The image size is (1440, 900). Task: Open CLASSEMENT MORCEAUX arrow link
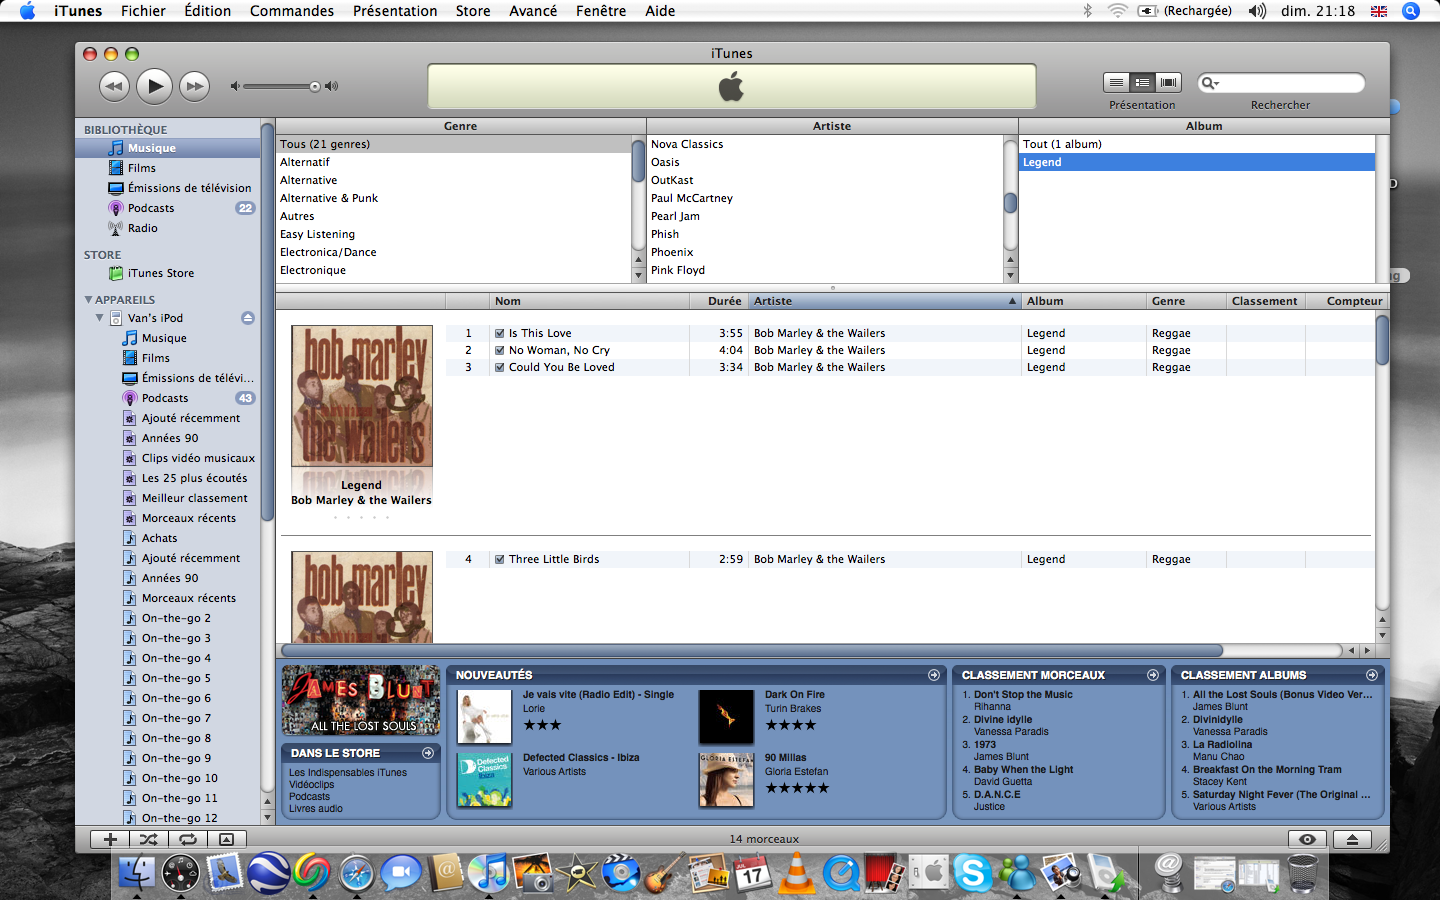(x=1153, y=675)
